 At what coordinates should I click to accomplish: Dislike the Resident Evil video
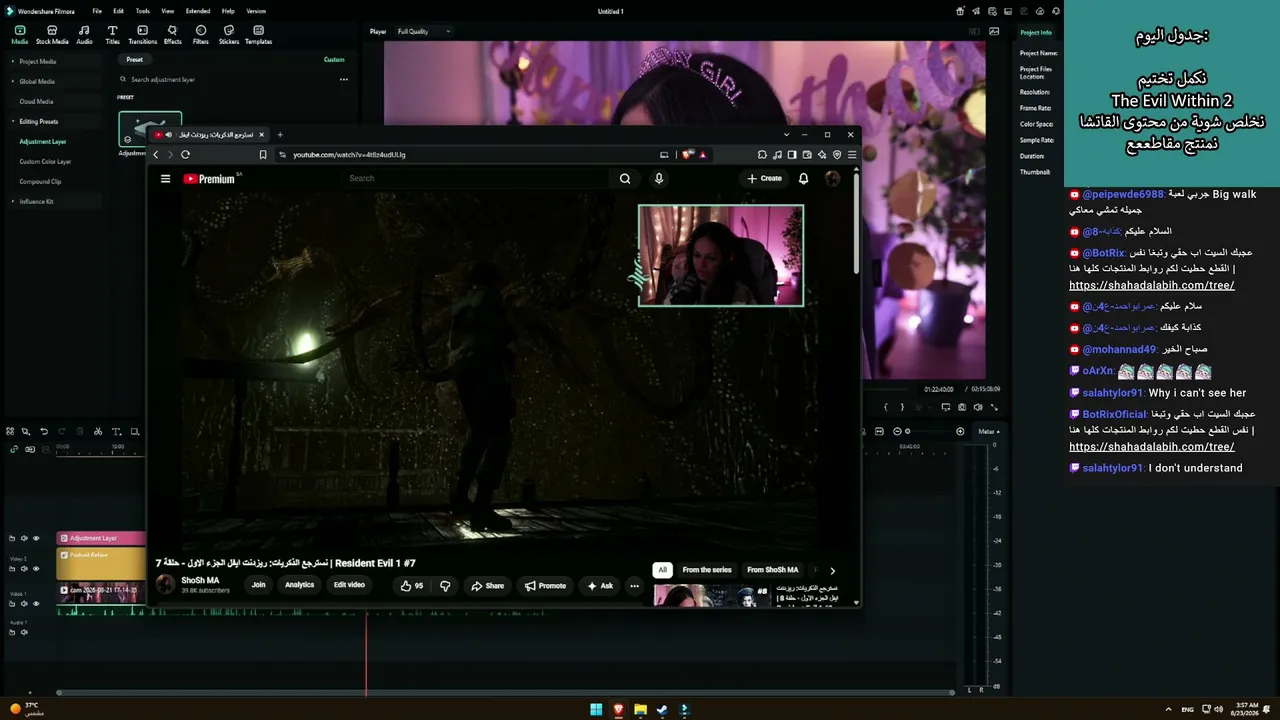pos(445,586)
